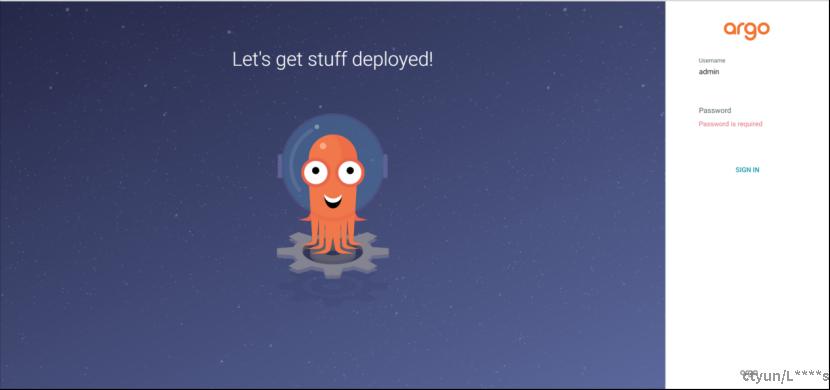Viewport: 830px width, 390px height.
Task: Click the orange argo logo at top
Action: pyautogui.click(x=746, y=30)
